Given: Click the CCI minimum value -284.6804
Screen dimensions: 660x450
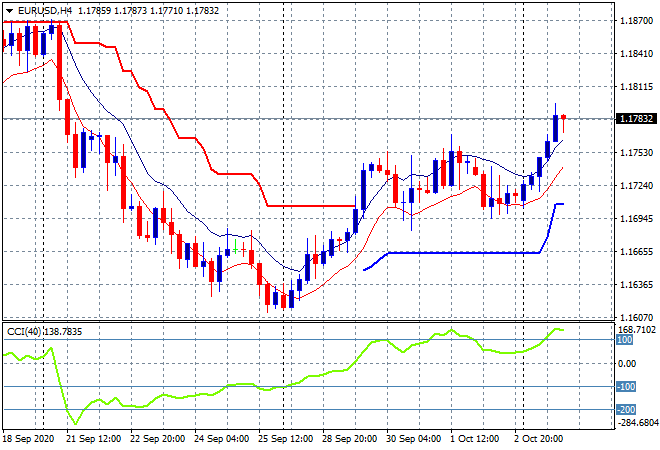Looking at the screenshot, I should 636,423.
